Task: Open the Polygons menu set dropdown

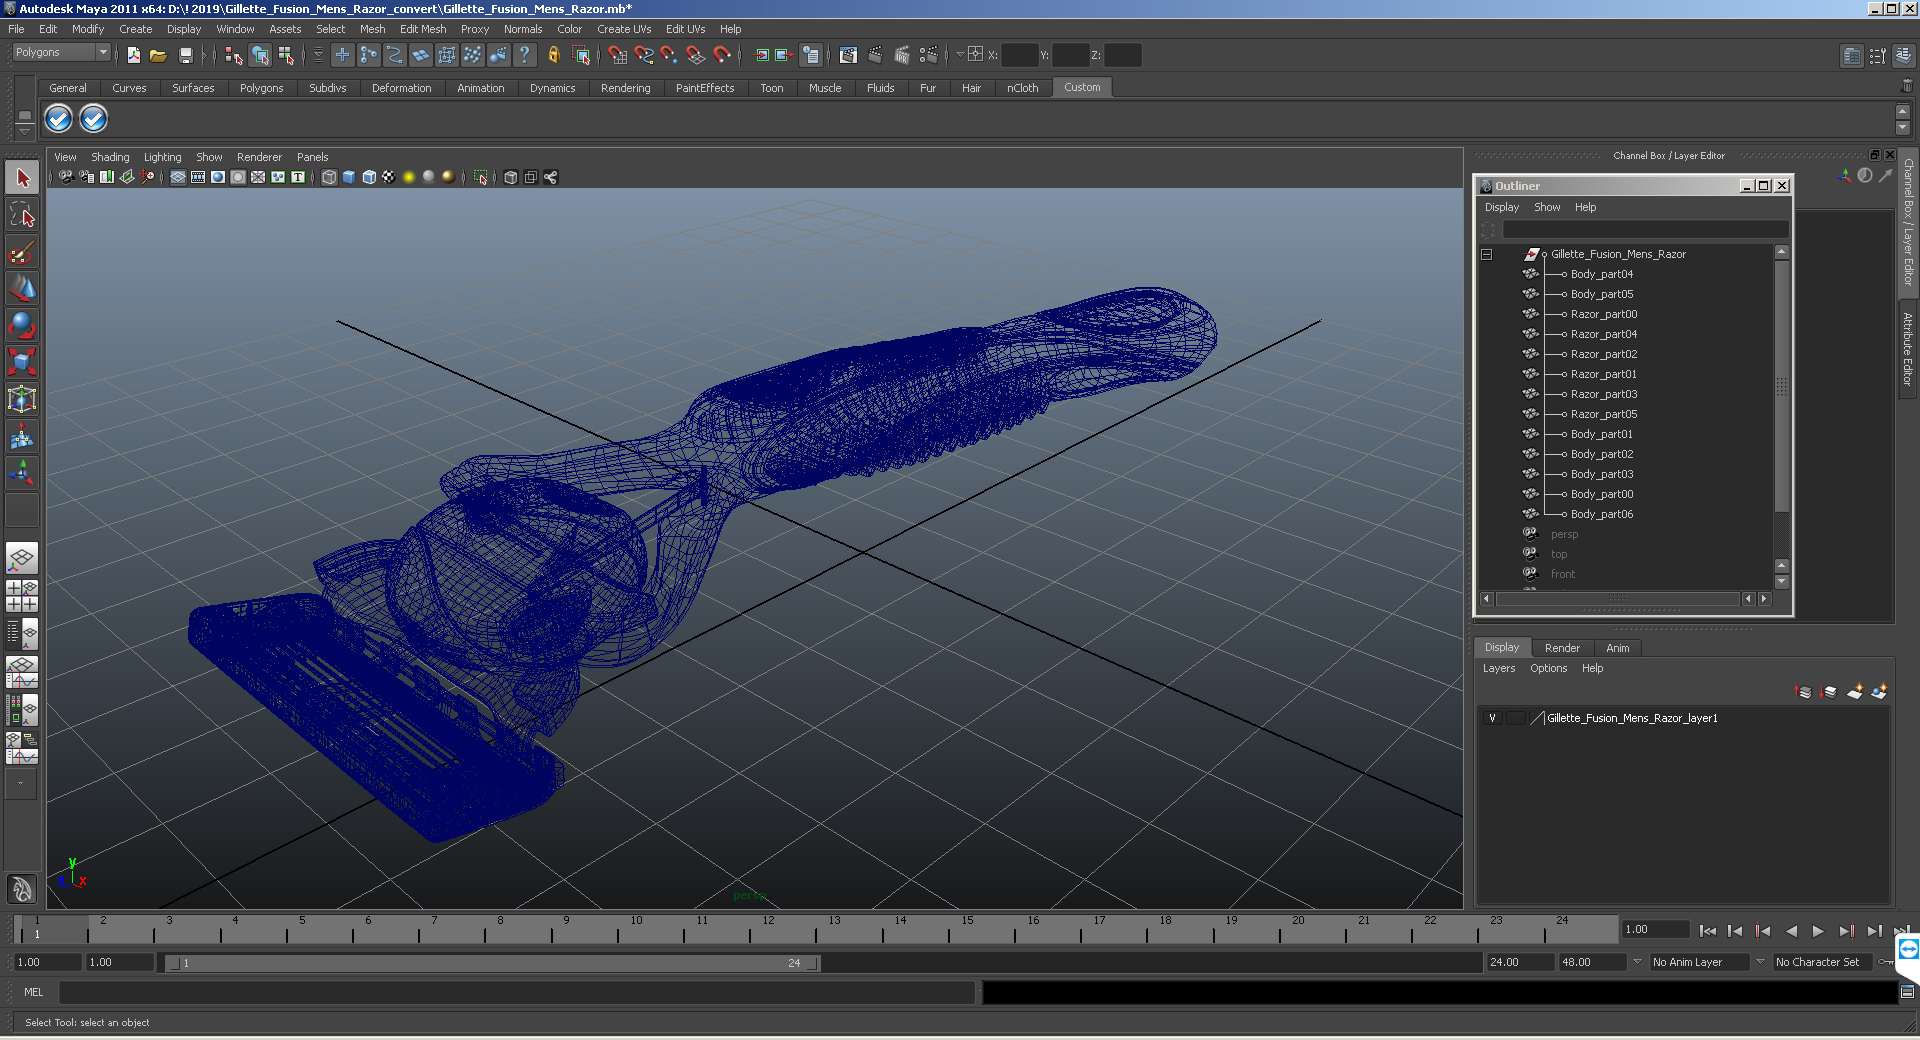Action: coord(102,52)
